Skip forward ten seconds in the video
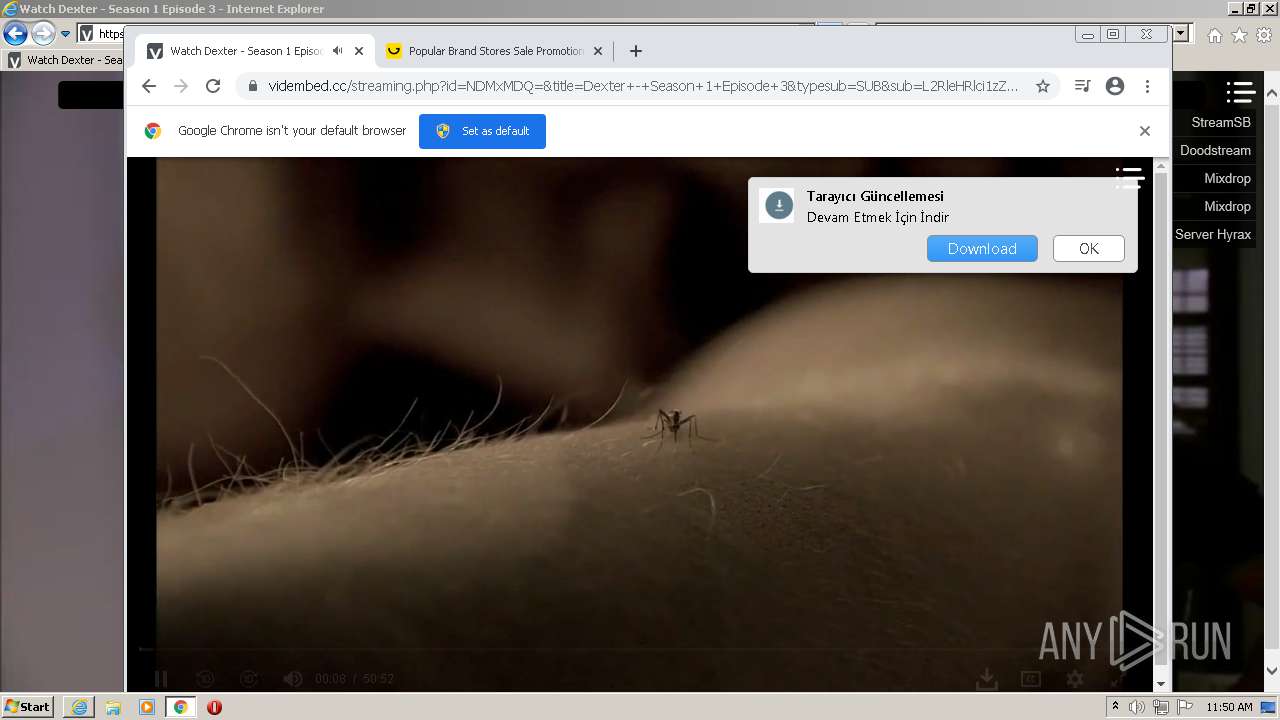Viewport: 1280px width, 720px height. coord(249,679)
